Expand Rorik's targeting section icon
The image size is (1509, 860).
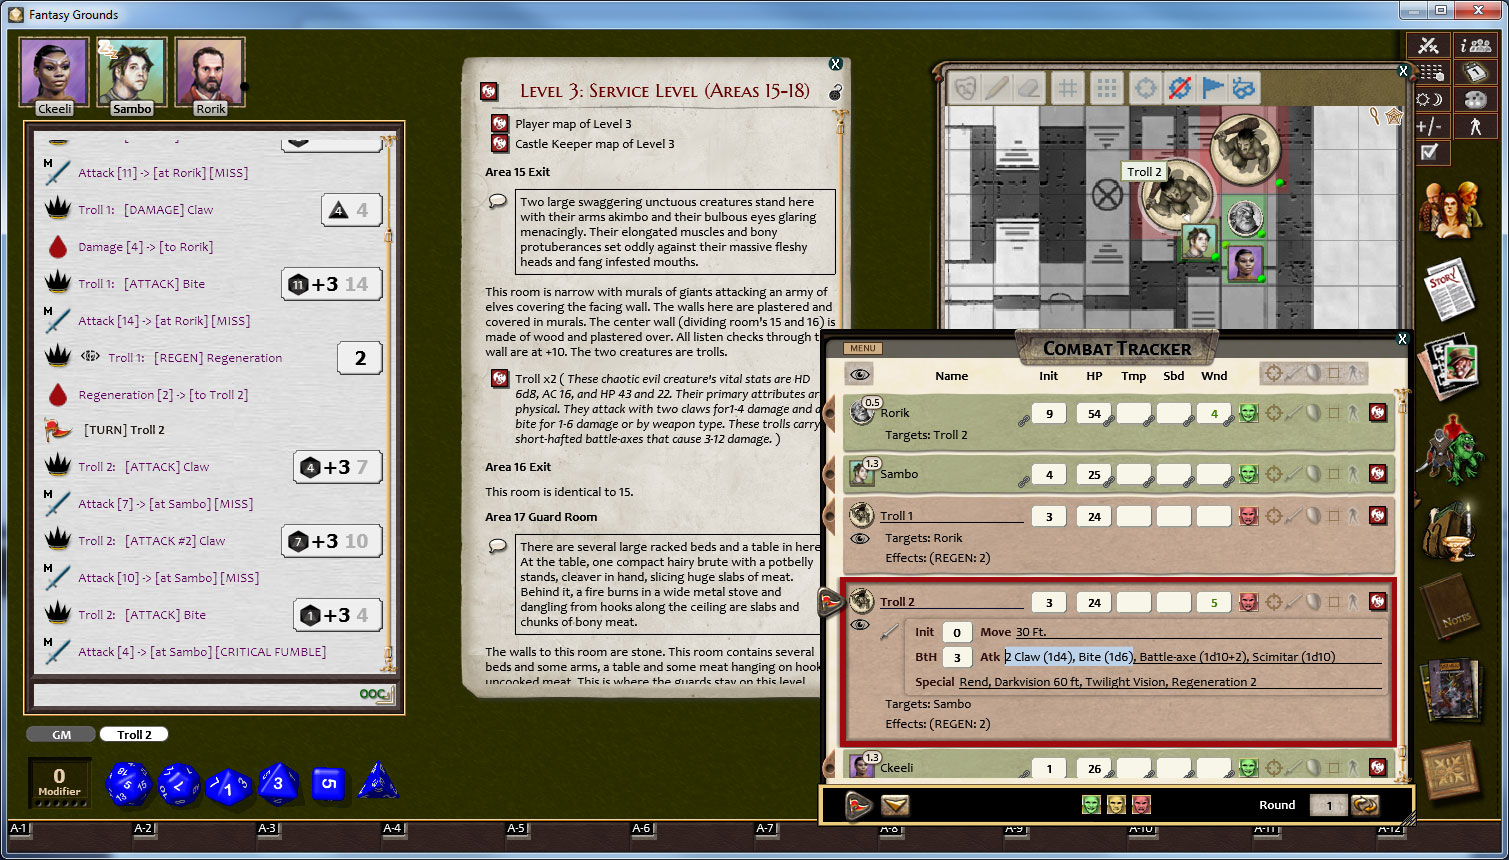(1273, 413)
